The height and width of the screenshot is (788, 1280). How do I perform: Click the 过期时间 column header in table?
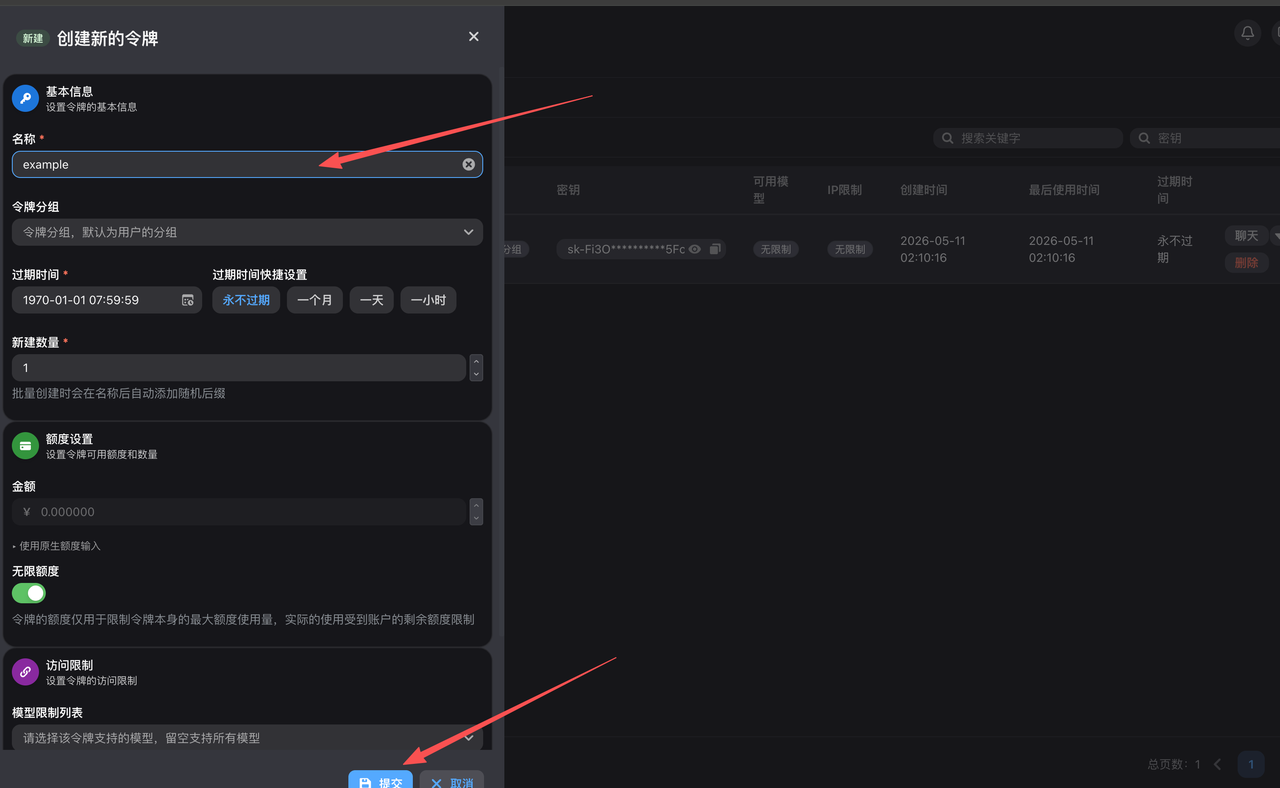(x=1175, y=190)
